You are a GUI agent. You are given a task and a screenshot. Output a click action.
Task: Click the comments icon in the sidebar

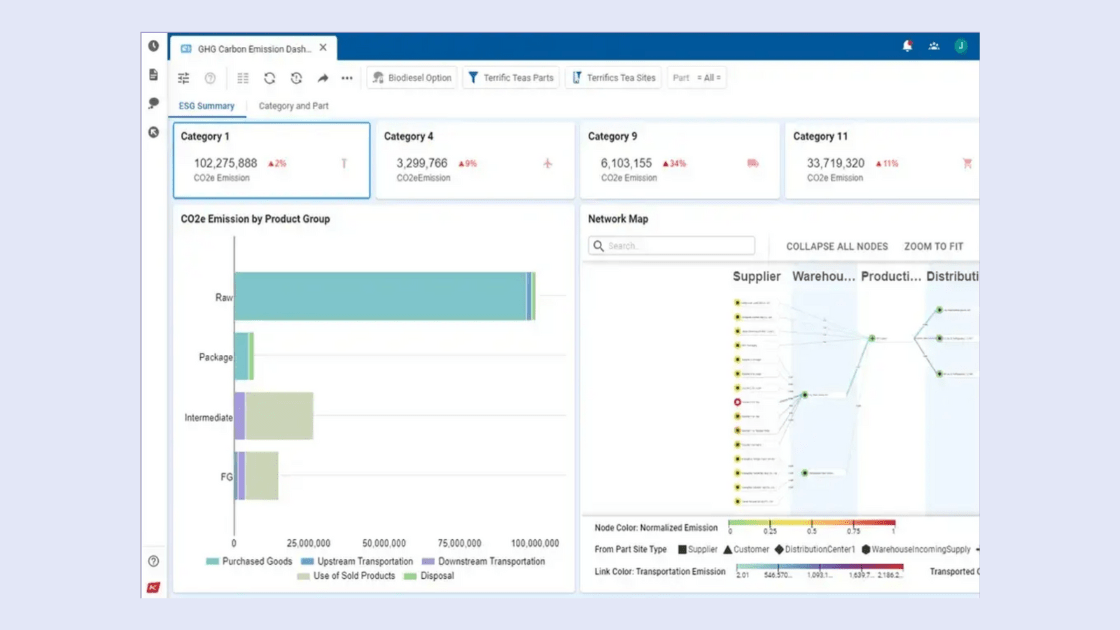(153, 104)
